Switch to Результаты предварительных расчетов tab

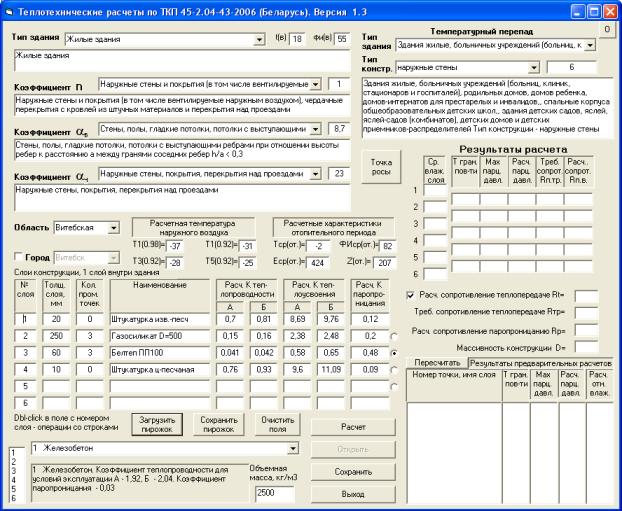[x=541, y=363]
